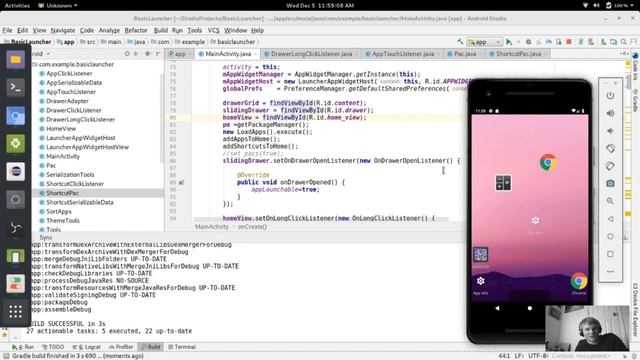Screen dimensions: 640x360
Task: Open the Profiler tool window tab
Action: click(x=121, y=347)
